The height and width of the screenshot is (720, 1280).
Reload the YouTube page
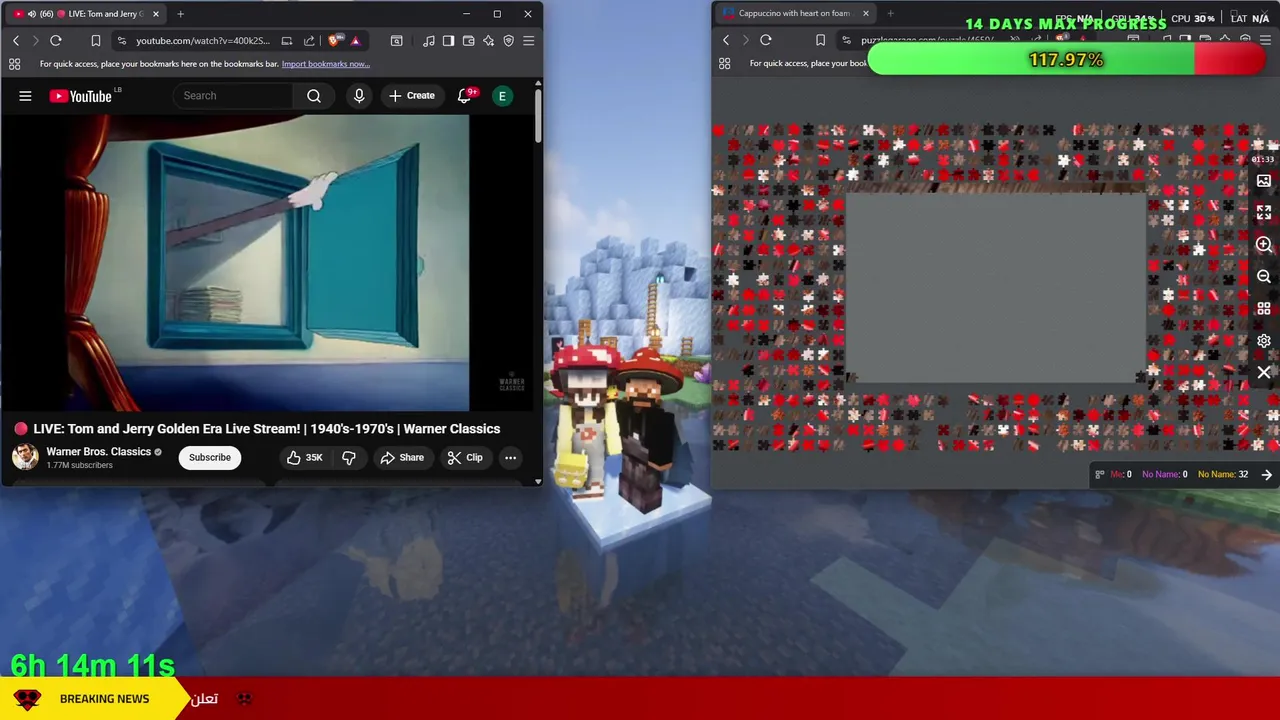pos(56,41)
